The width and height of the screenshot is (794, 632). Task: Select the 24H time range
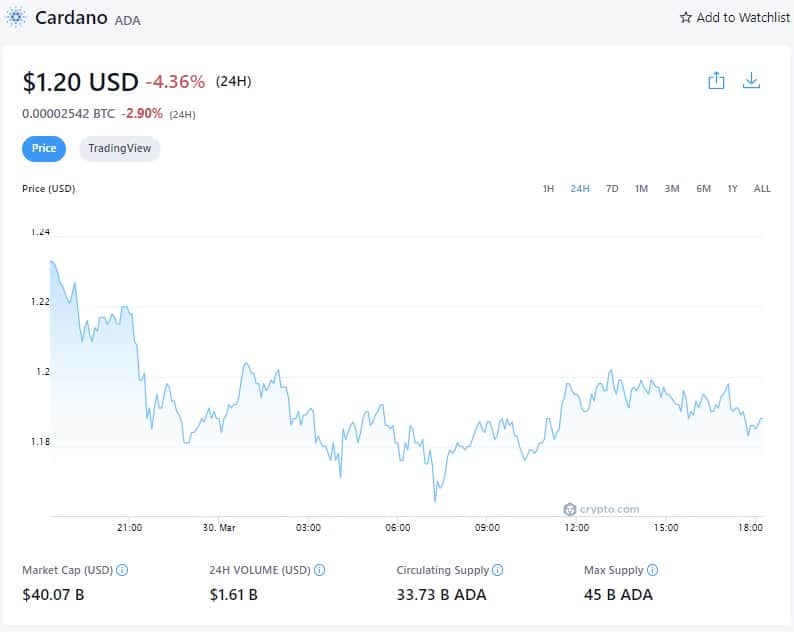click(580, 189)
